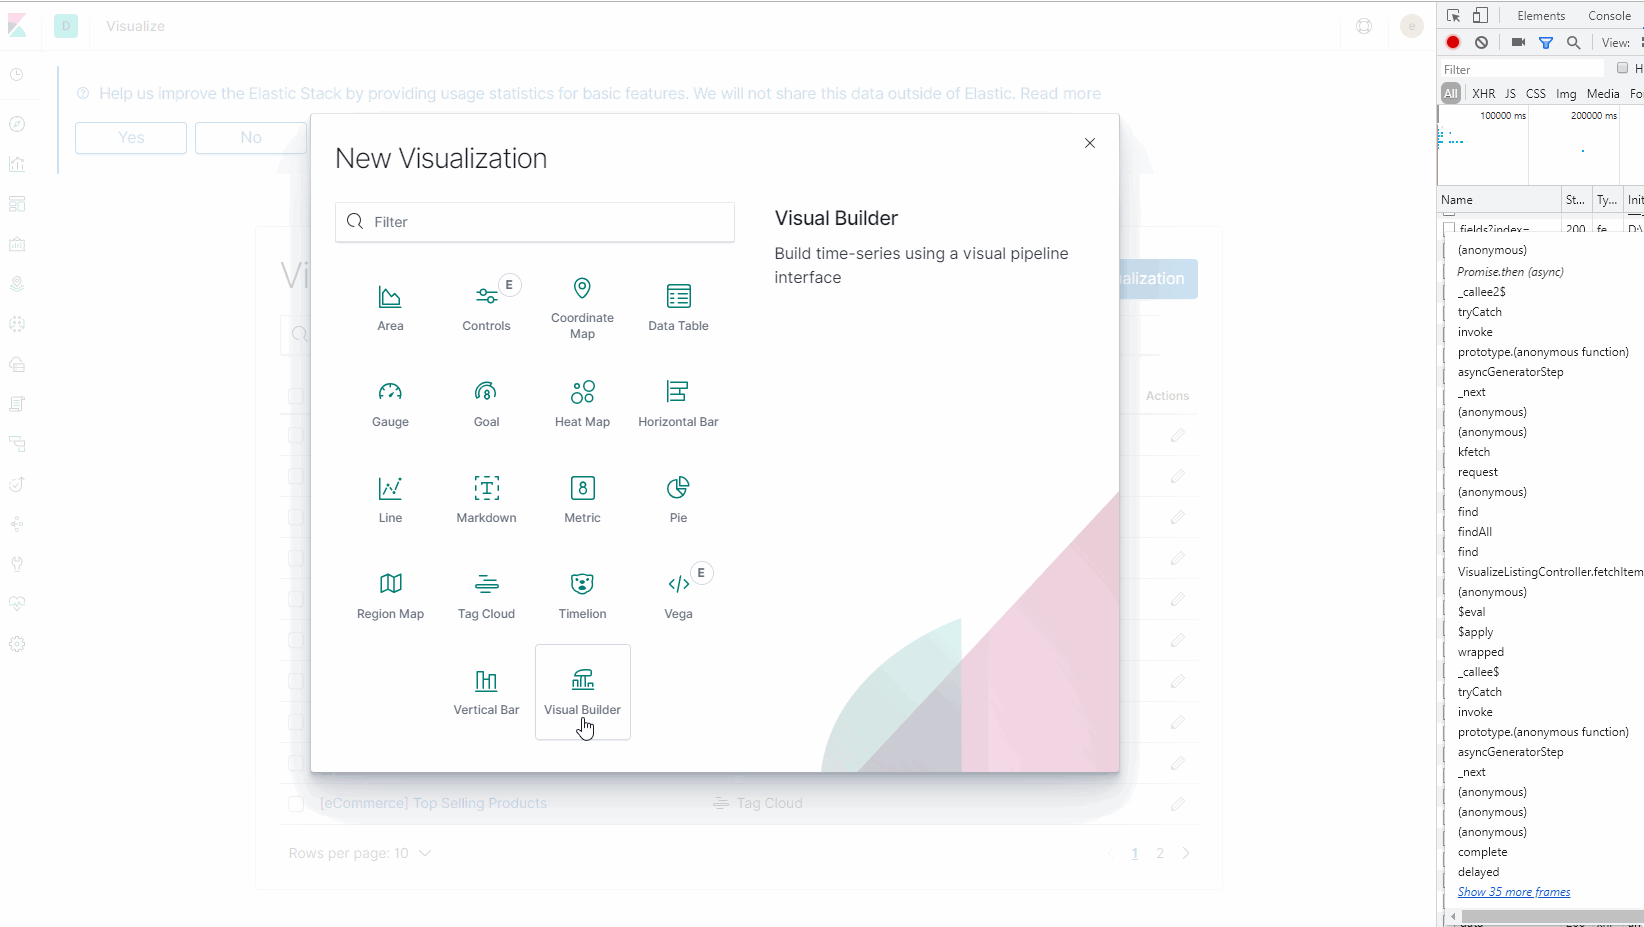
Task: Click No on usage statistics banner
Action: click(251, 138)
